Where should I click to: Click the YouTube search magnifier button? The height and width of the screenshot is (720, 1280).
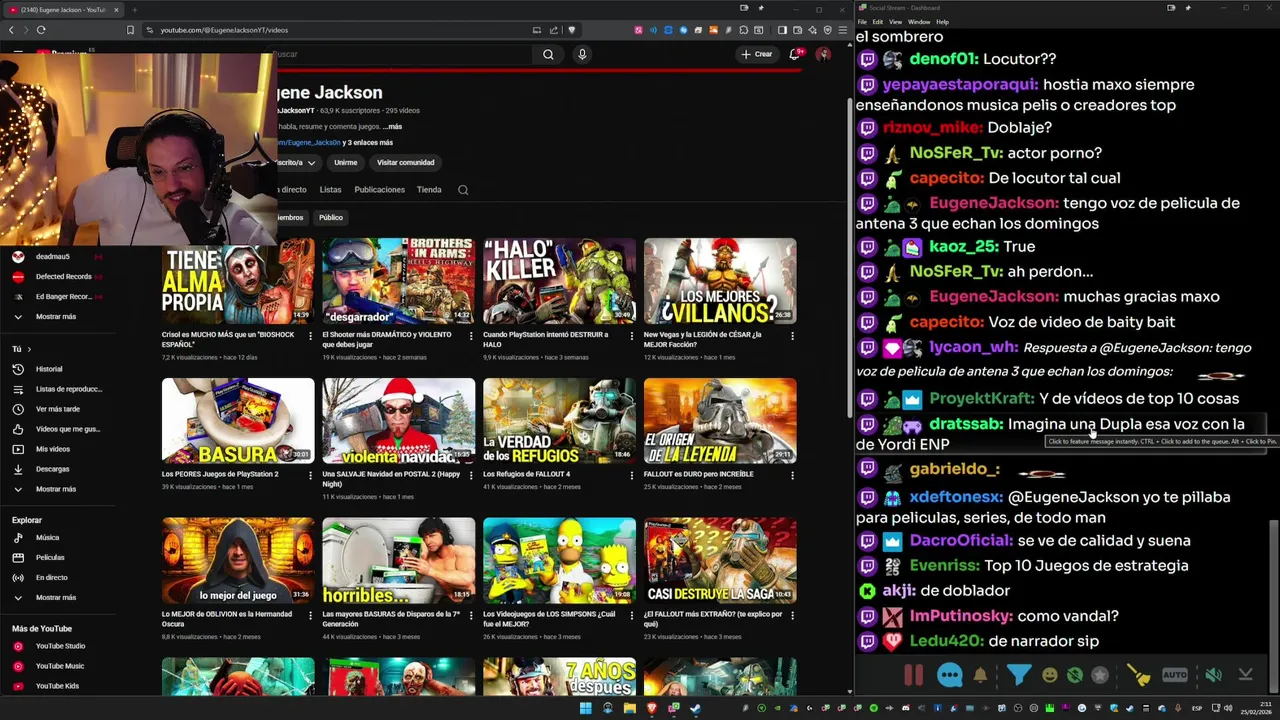[548, 54]
